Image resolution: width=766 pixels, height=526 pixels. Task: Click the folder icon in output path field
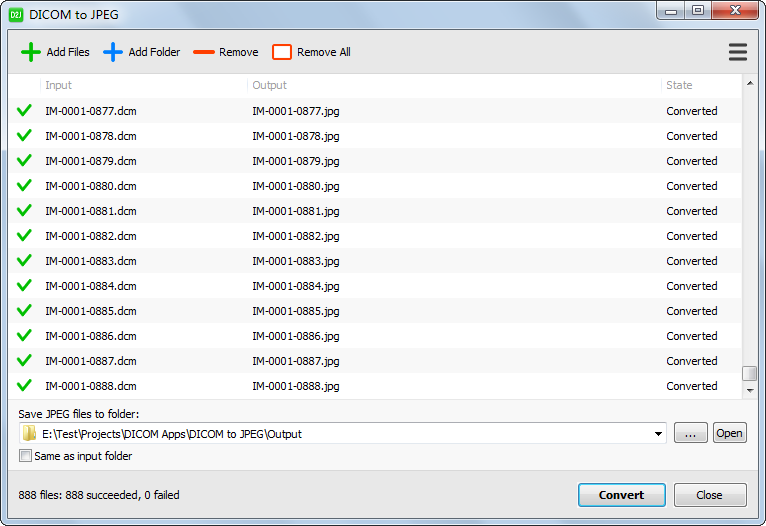pos(30,434)
